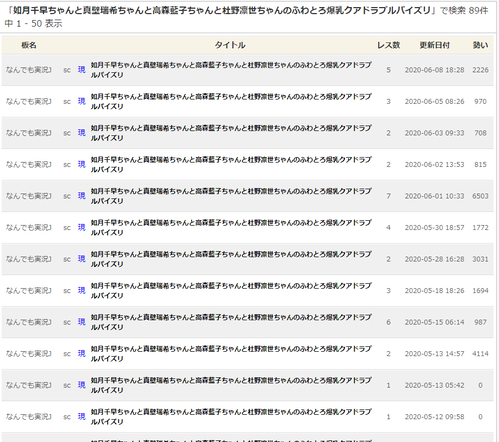Image resolution: width=499 pixels, height=442 pixels.
Task: Select the momentum value 1694
Action: pos(480,291)
